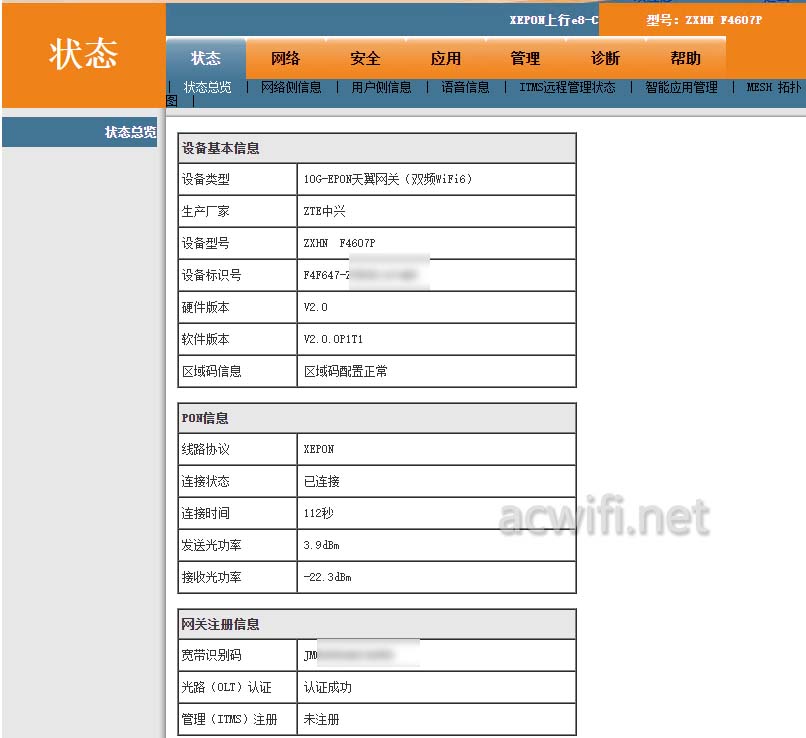Screen dimensions: 806x738
Task: Click the 区域码信息 label
Action: 211,371
